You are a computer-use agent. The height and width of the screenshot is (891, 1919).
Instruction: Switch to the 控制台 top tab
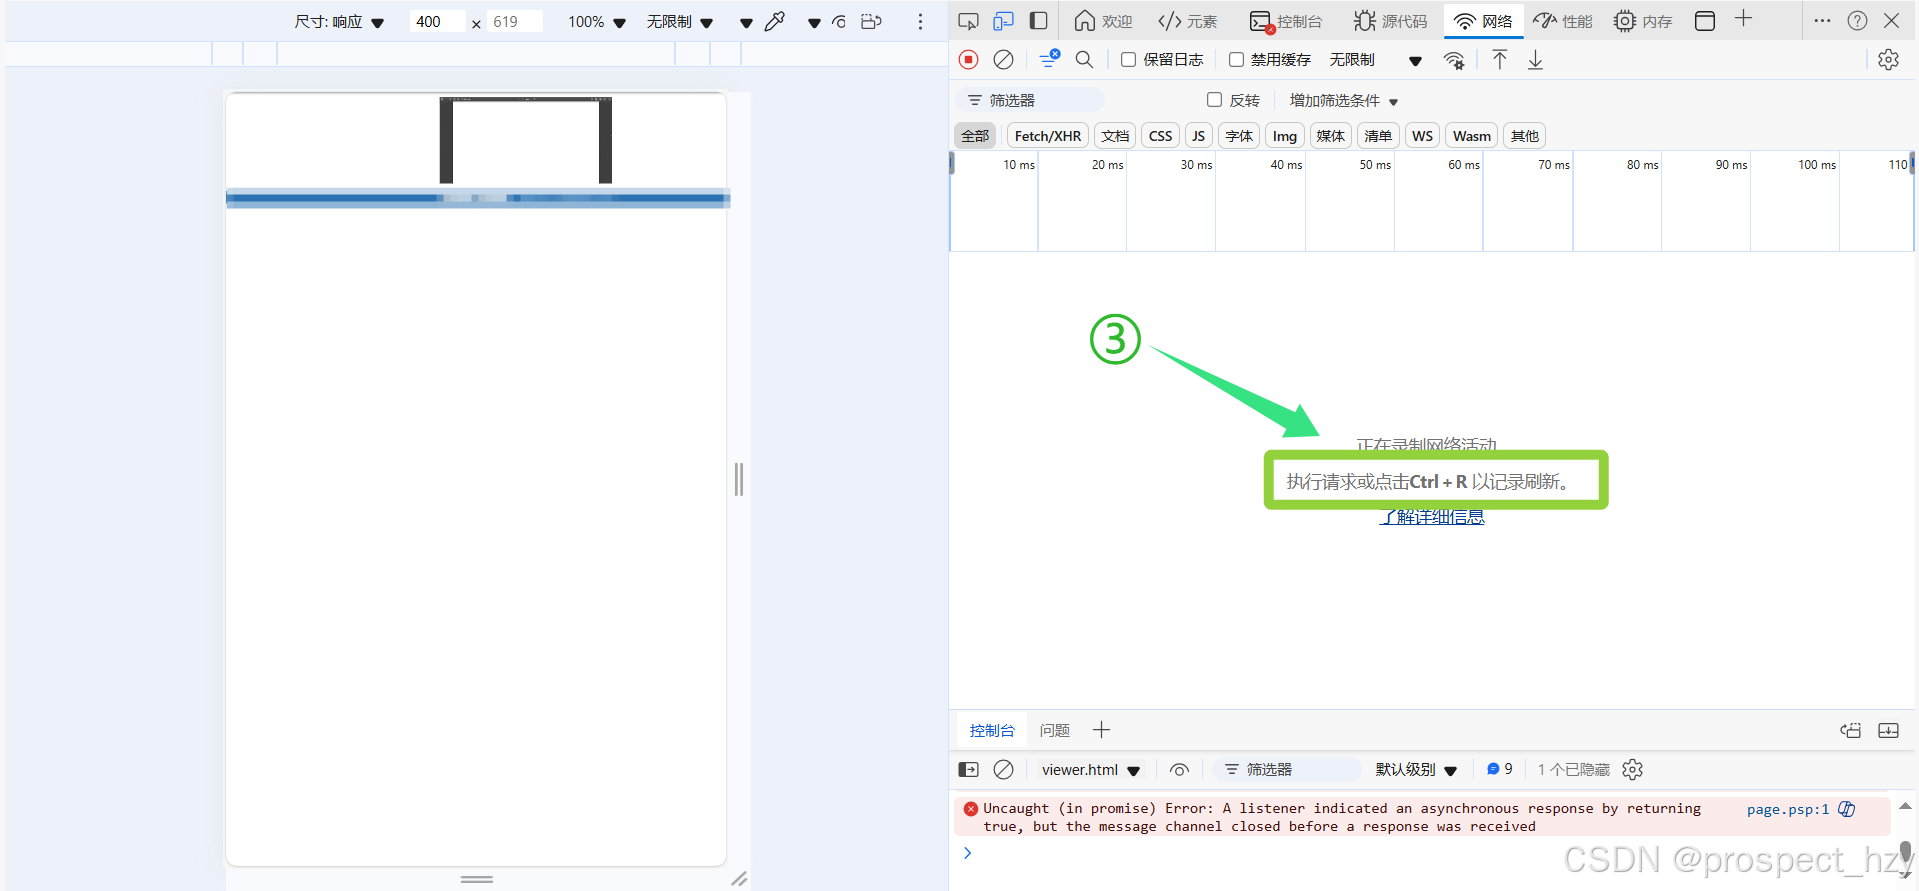(1285, 21)
